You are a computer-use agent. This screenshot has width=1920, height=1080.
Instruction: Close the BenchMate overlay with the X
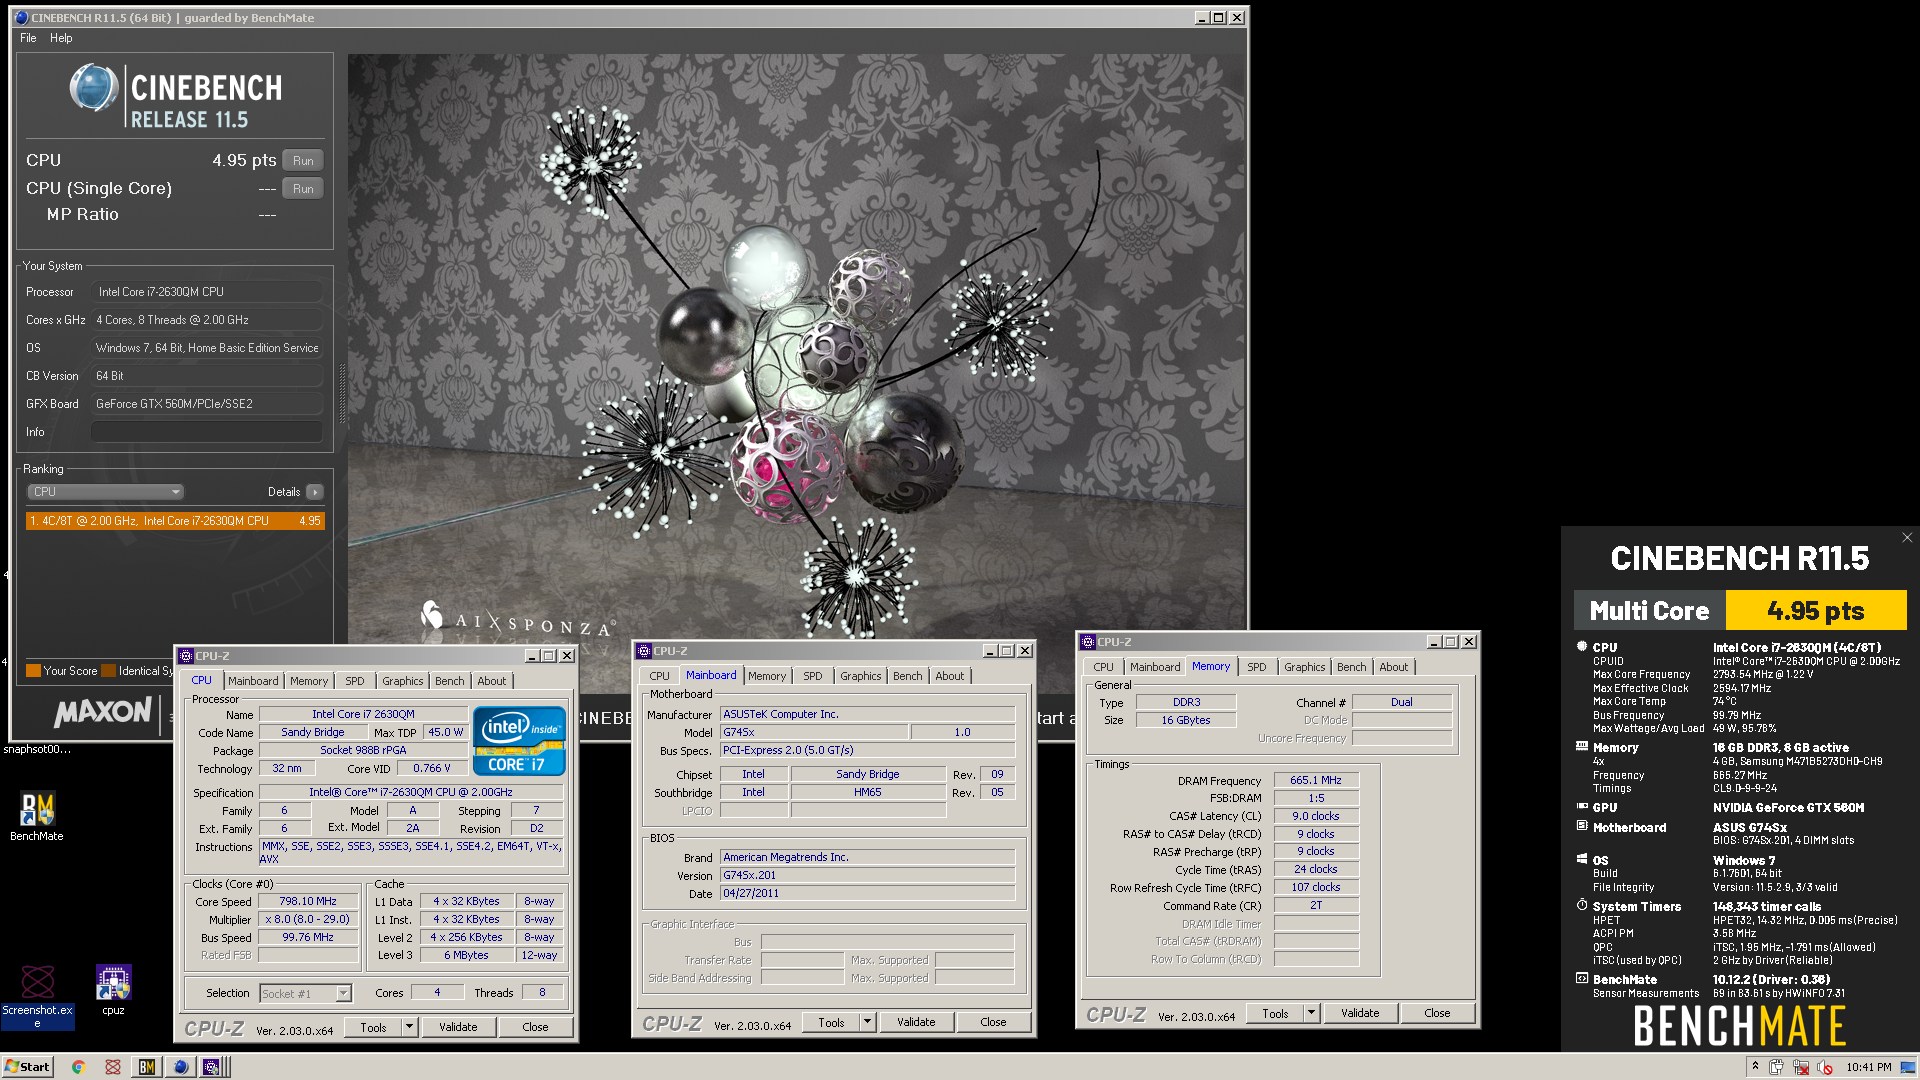pyautogui.click(x=1907, y=538)
